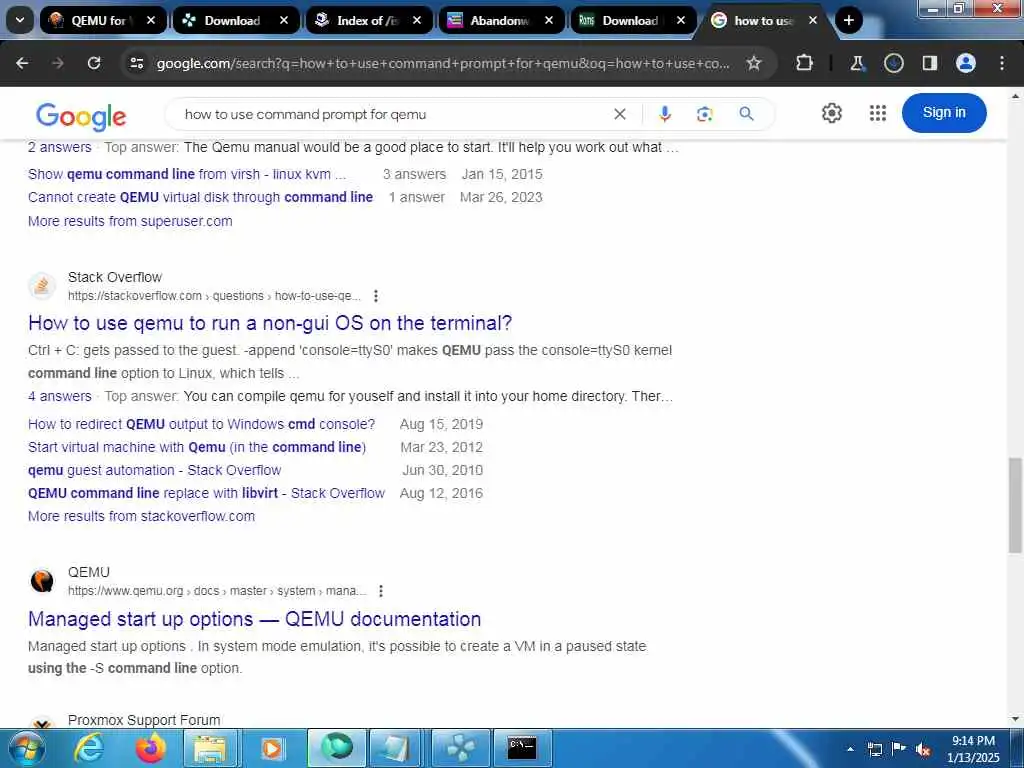Viewport: 1024px width, 768px height.
Task: Expand the tab search dropdown
Action: (20, 20)
